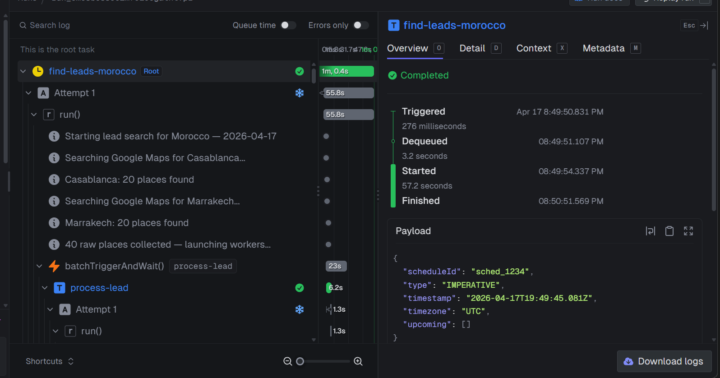Collapse the batchTriggerAndWait() node
This screenshot has width=720, height=378.
39,266
